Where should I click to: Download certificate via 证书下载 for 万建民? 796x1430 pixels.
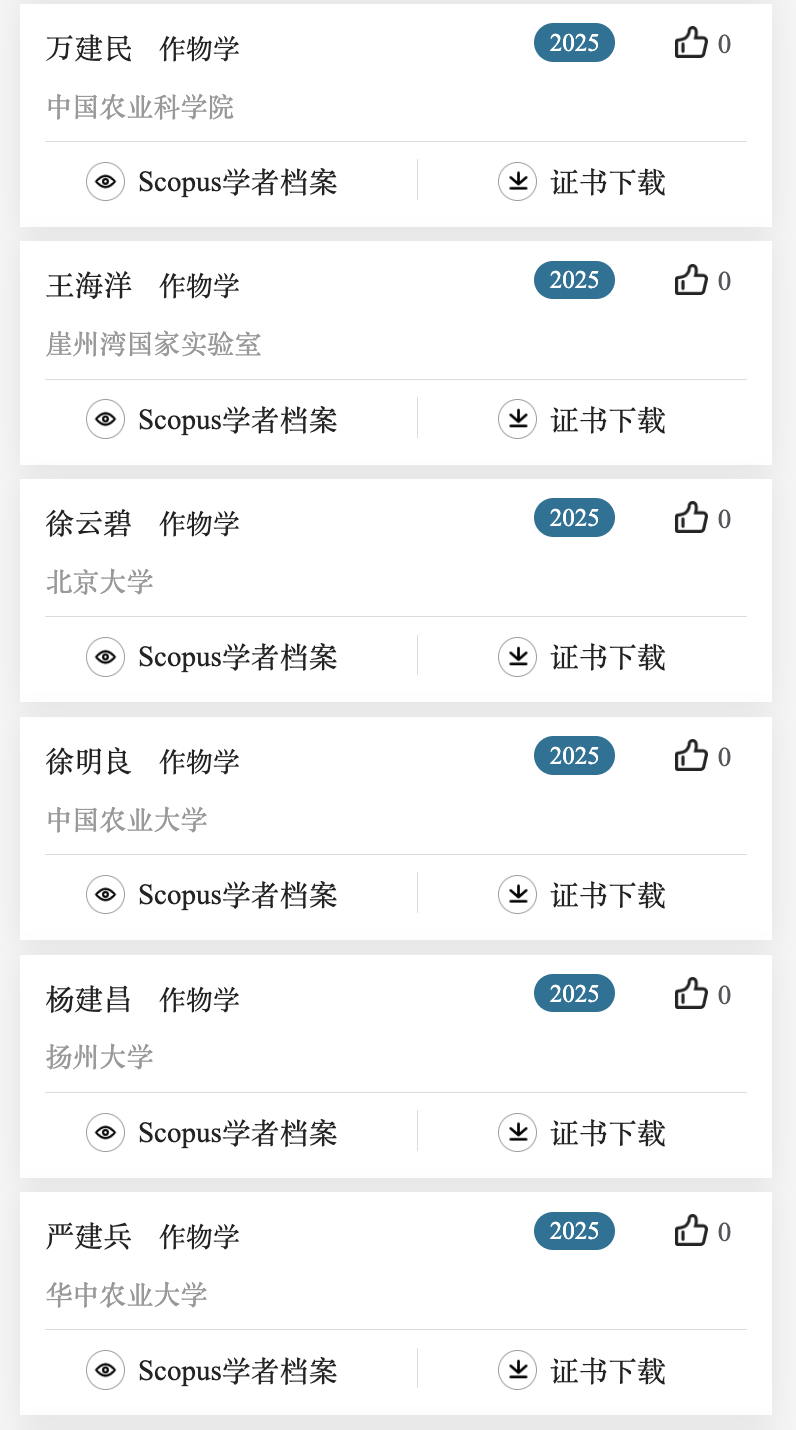click(607, 182)
